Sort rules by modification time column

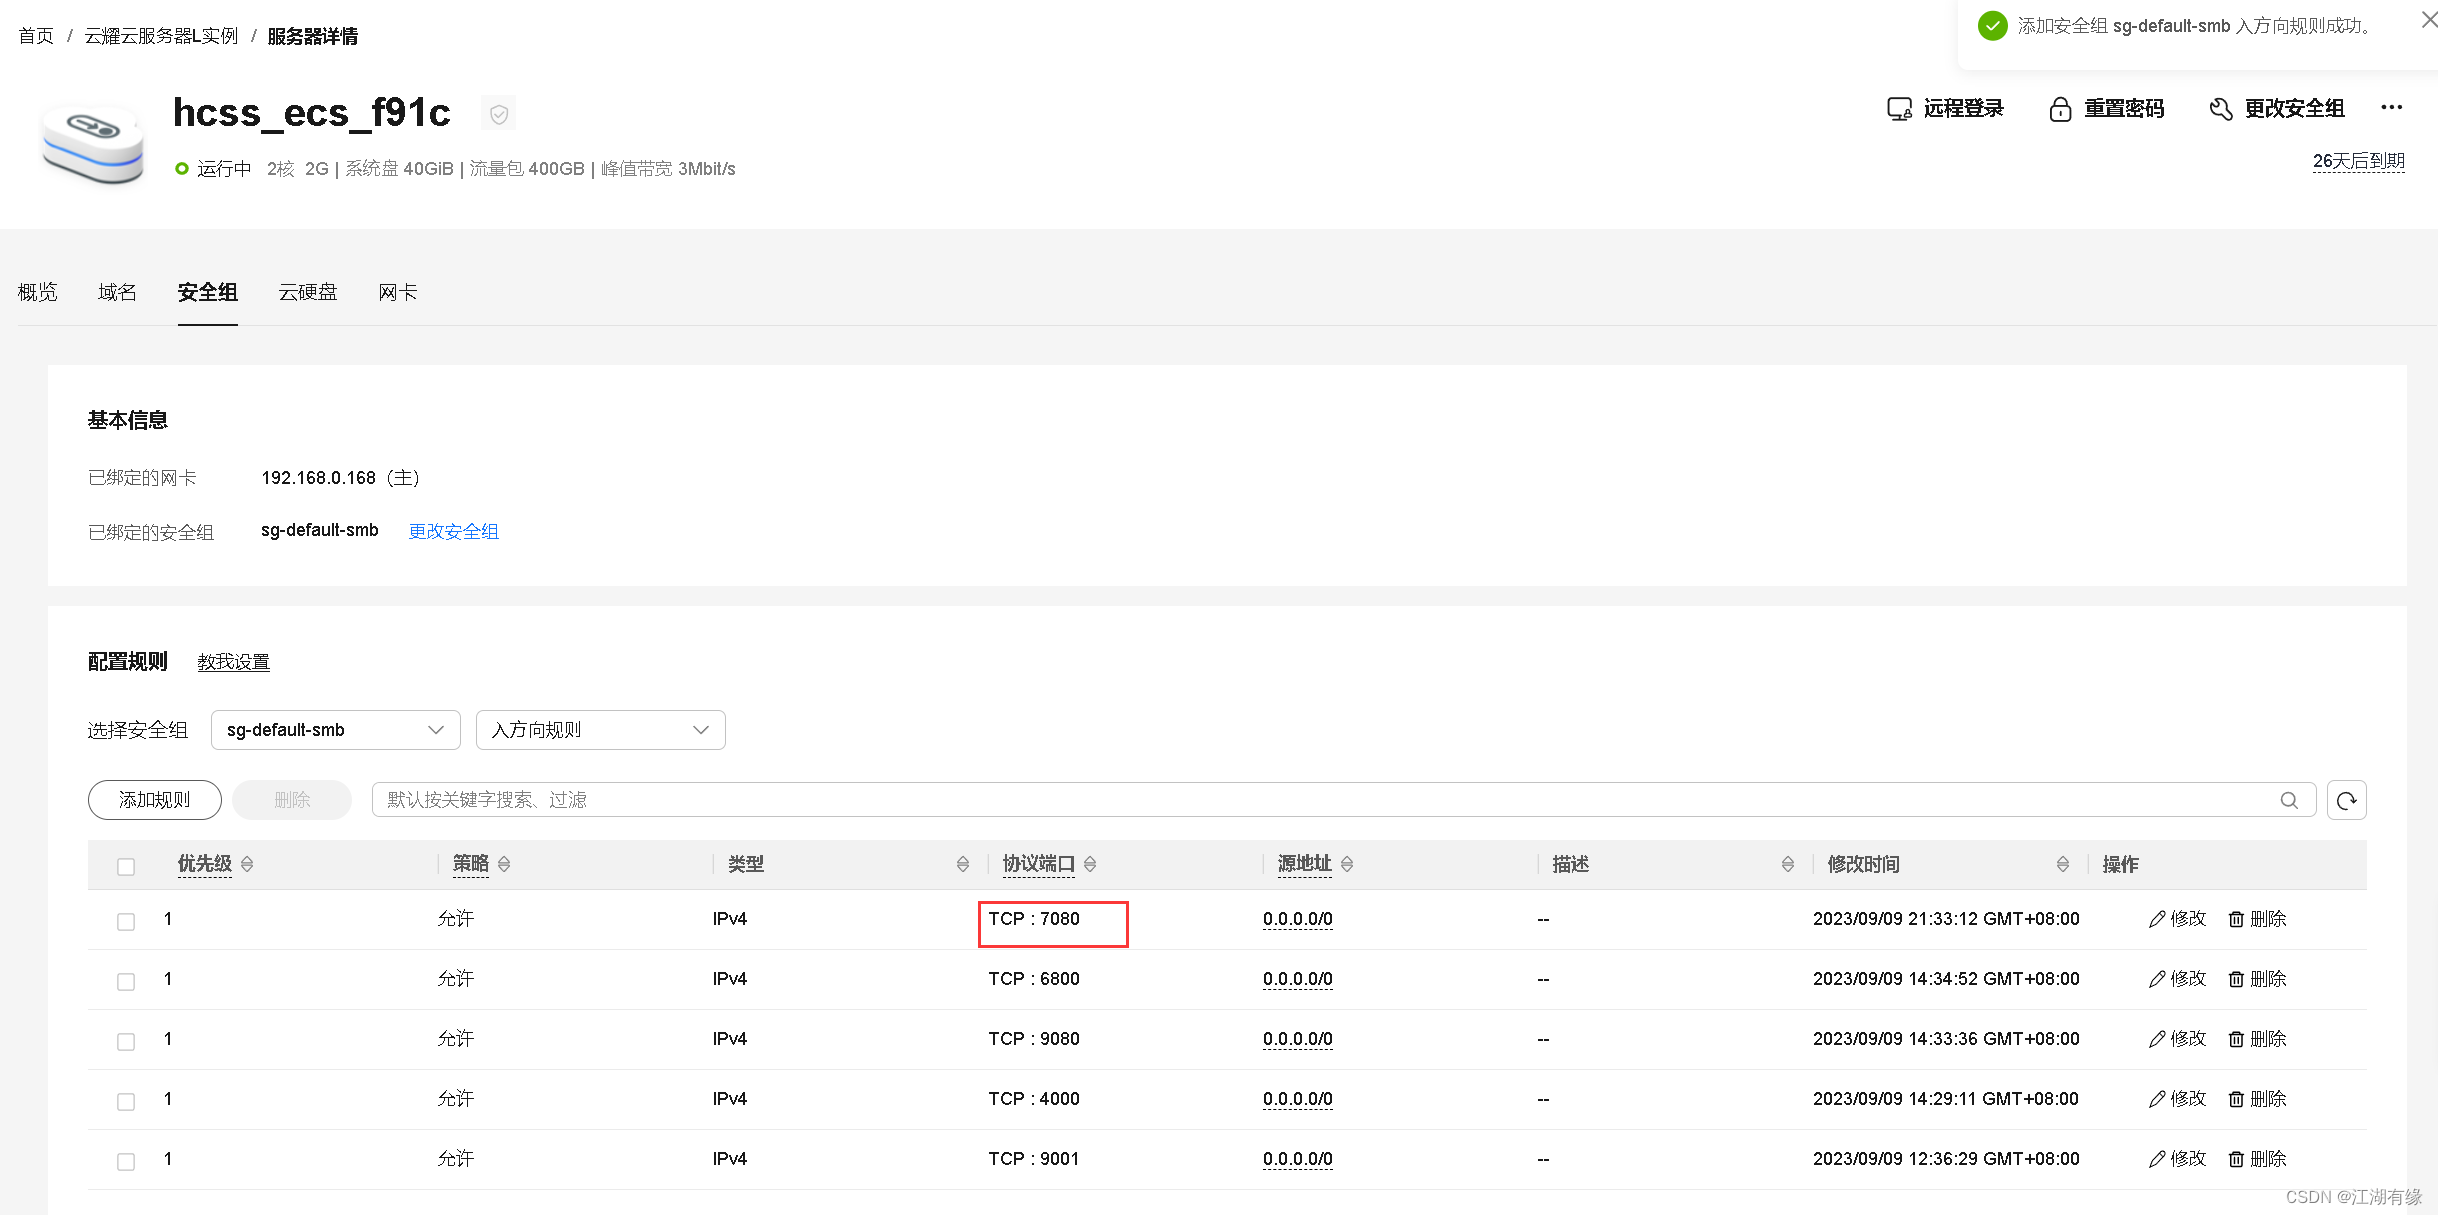pyautogui.click(x=2062, y=864)
